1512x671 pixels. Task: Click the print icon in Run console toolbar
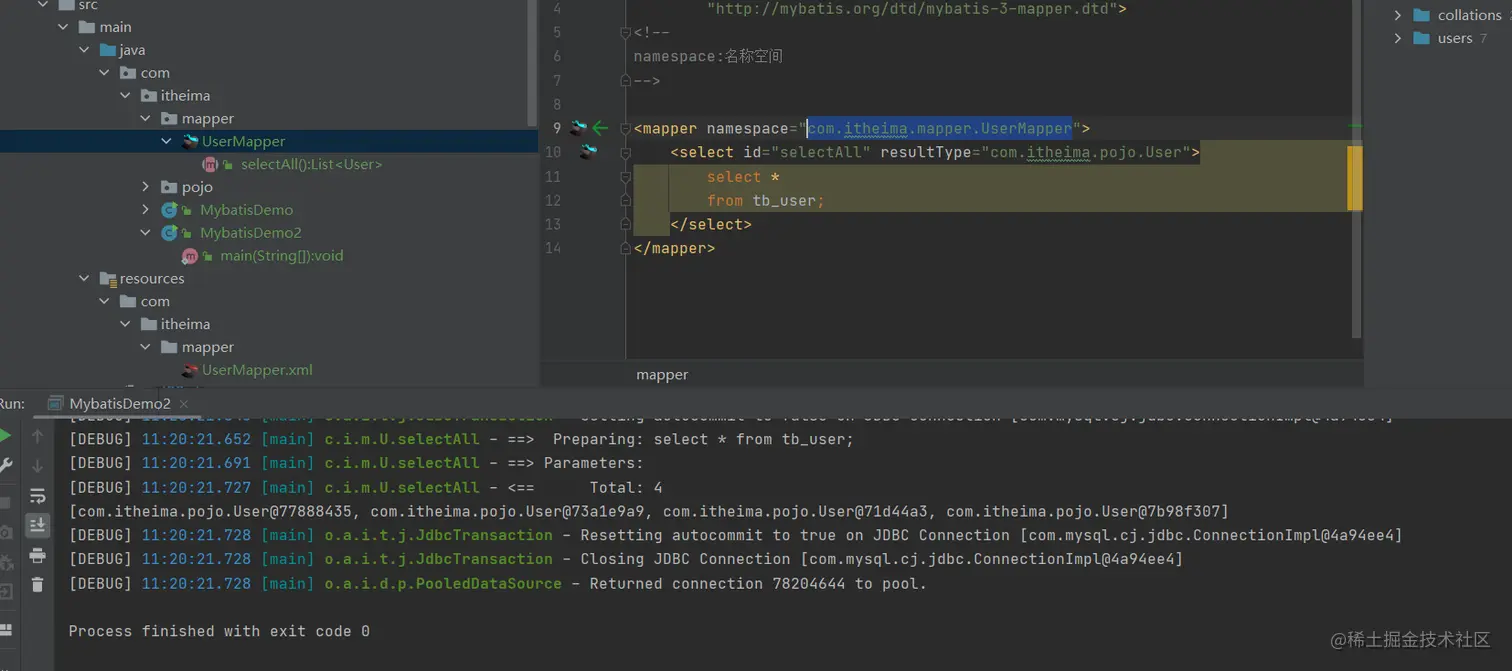(37, 555)
